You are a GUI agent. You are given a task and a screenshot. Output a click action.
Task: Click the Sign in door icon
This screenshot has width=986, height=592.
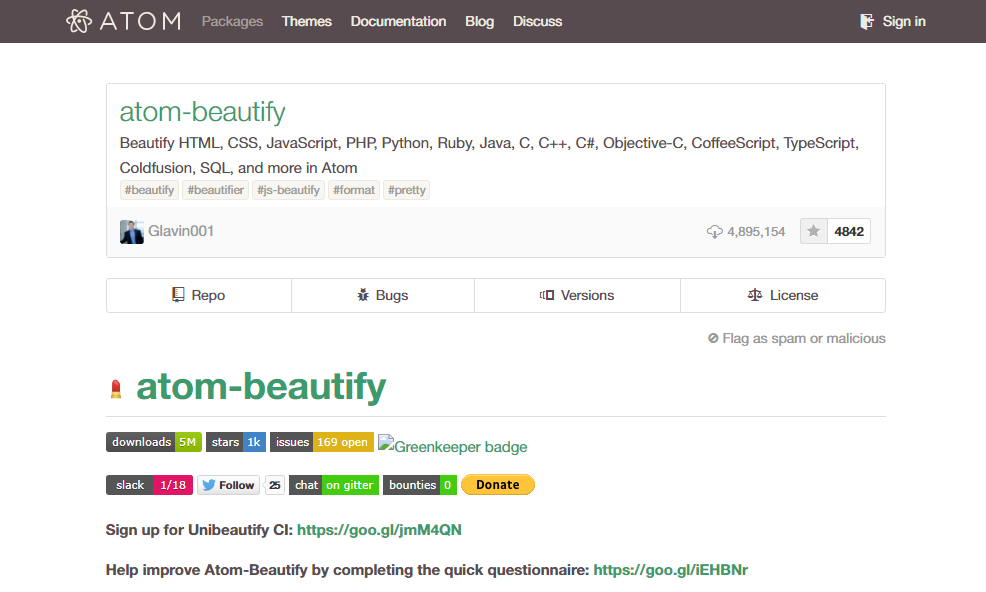[x=867, y=21]
